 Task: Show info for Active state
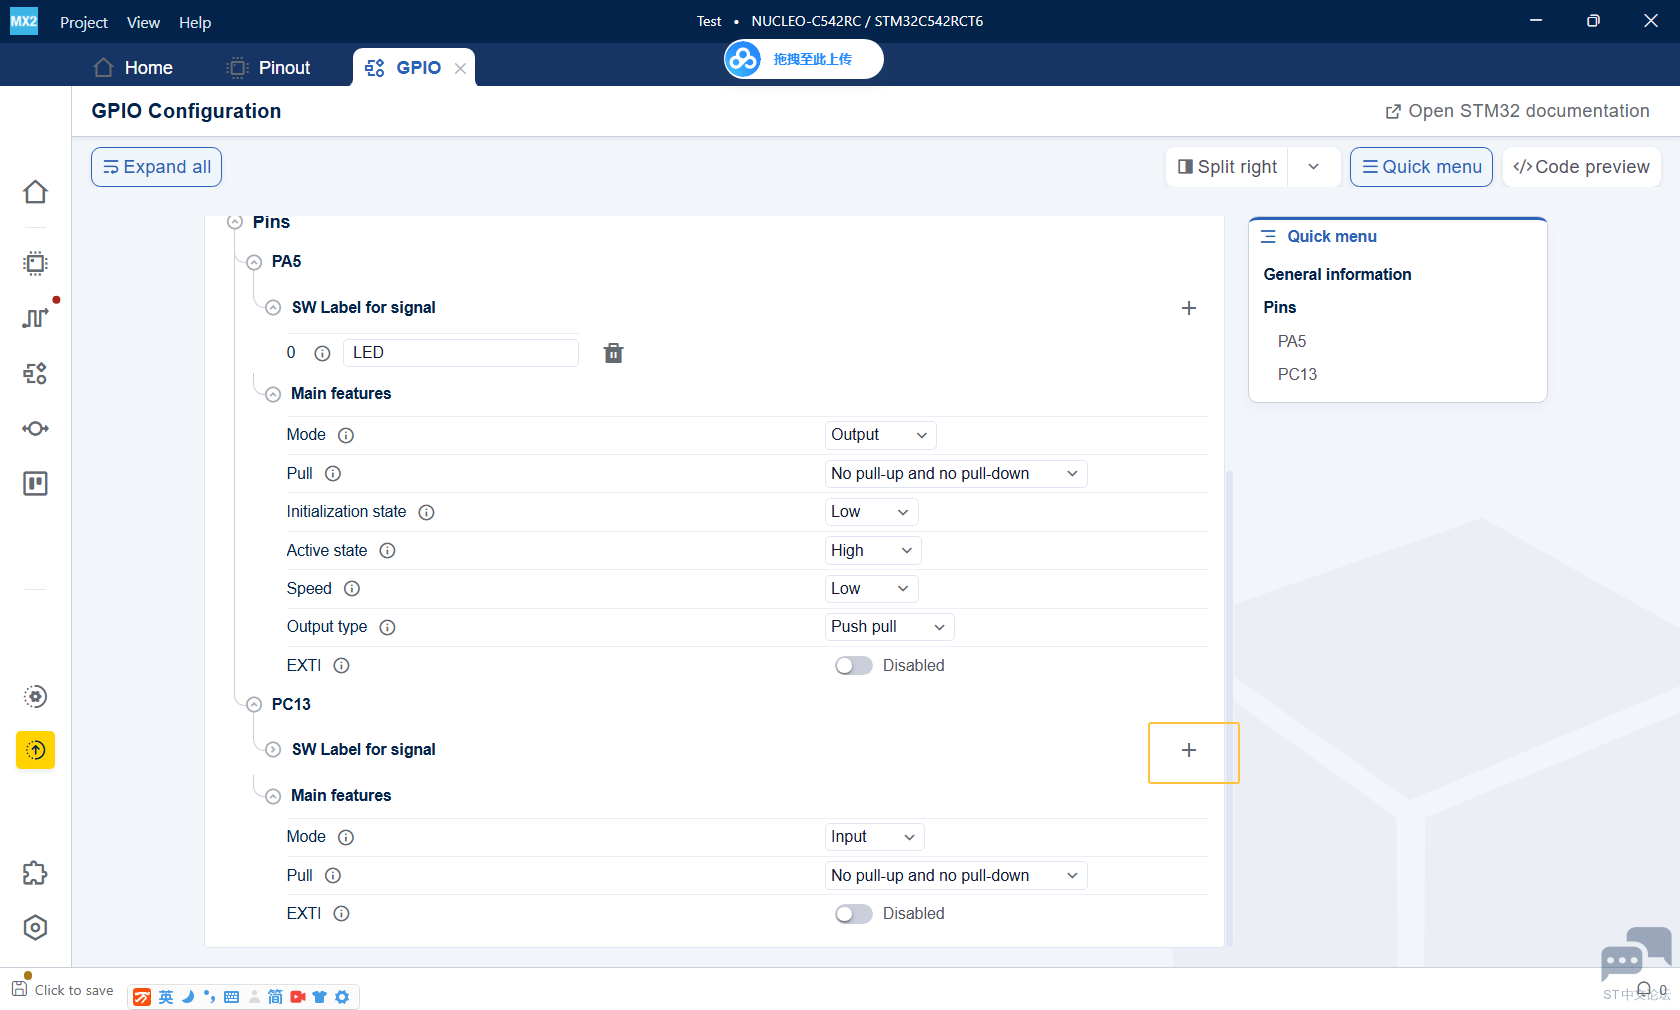(x=387, y=551)
